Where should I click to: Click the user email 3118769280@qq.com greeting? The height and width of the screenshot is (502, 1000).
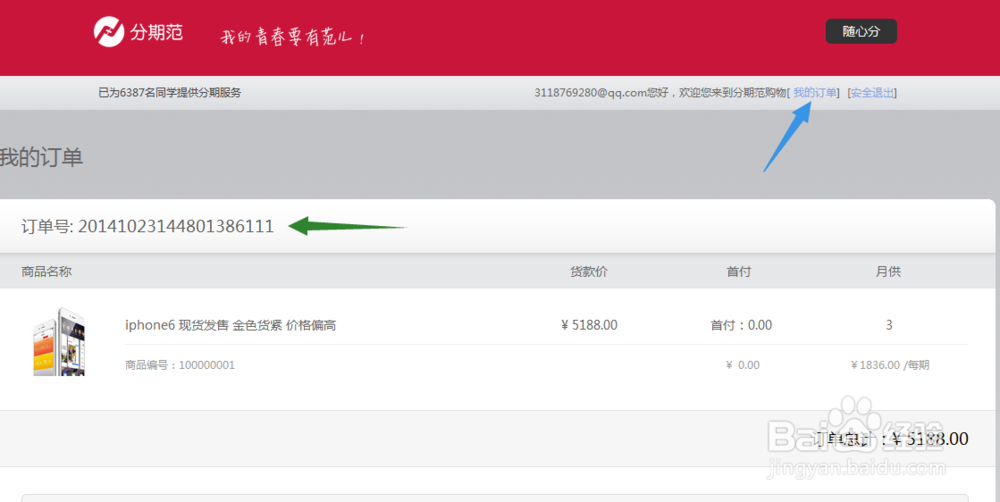tap(660, 92)
